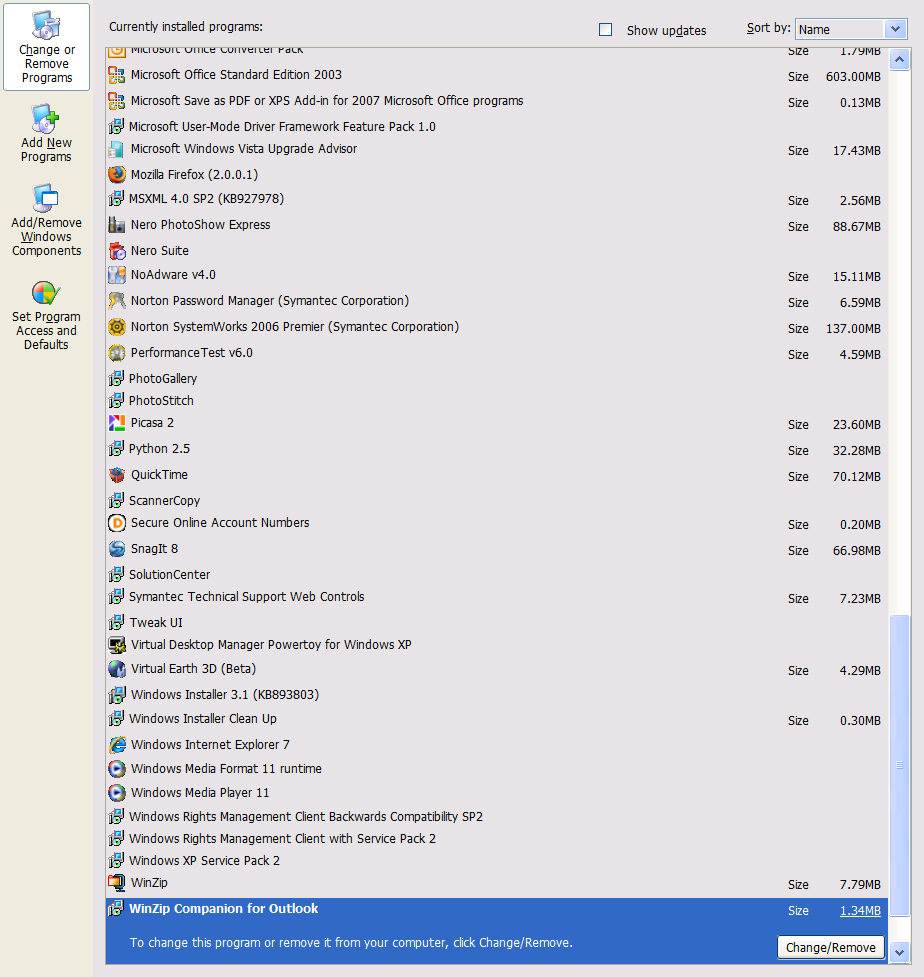Click the Virtual Desktop Manager Powertoy icon
The width and height of the screenshot is (924, 977).
[117, 645]
